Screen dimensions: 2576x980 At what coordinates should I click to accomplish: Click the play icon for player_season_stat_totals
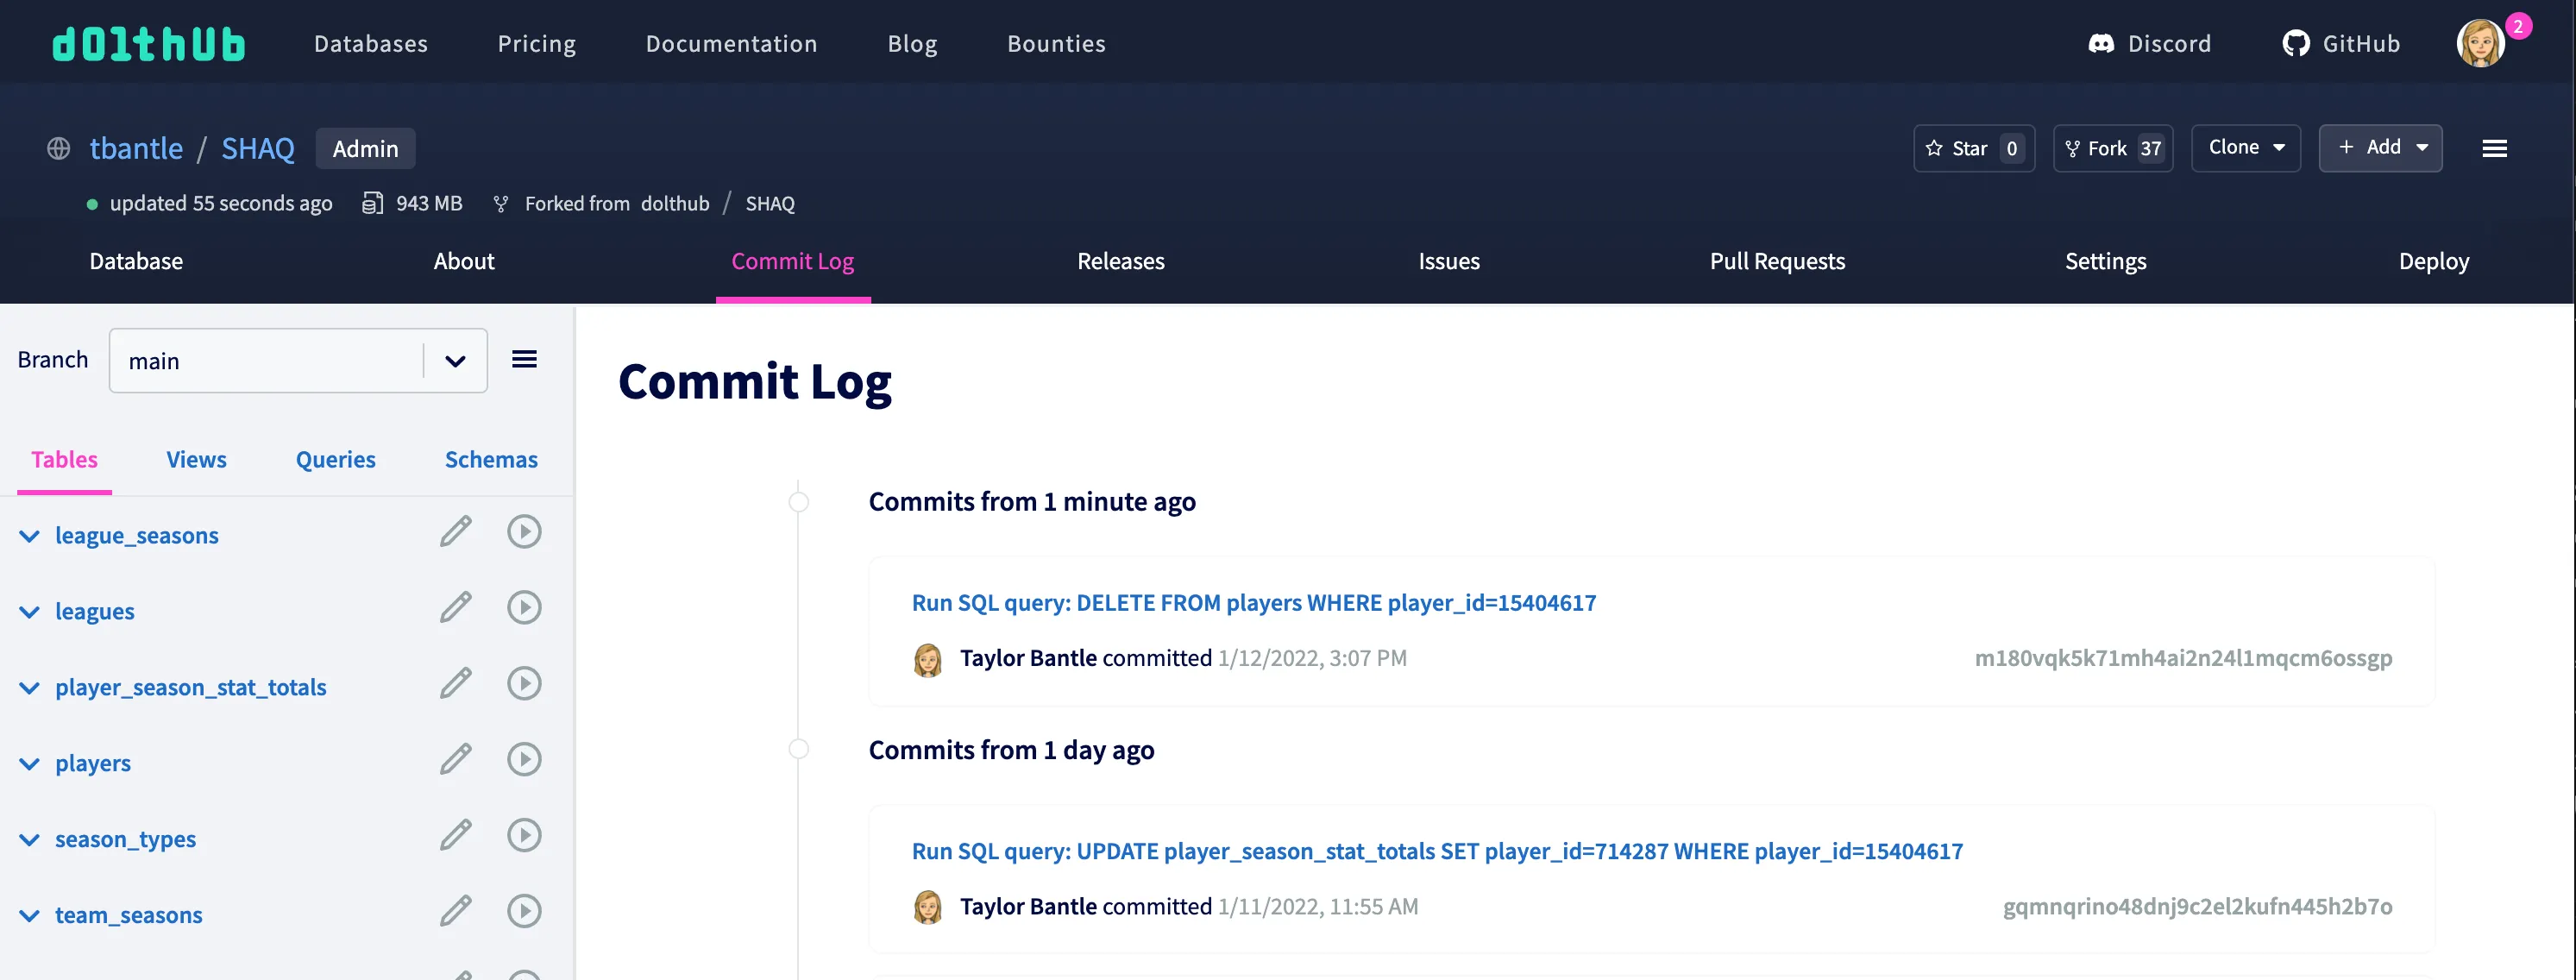coord(524,683)
